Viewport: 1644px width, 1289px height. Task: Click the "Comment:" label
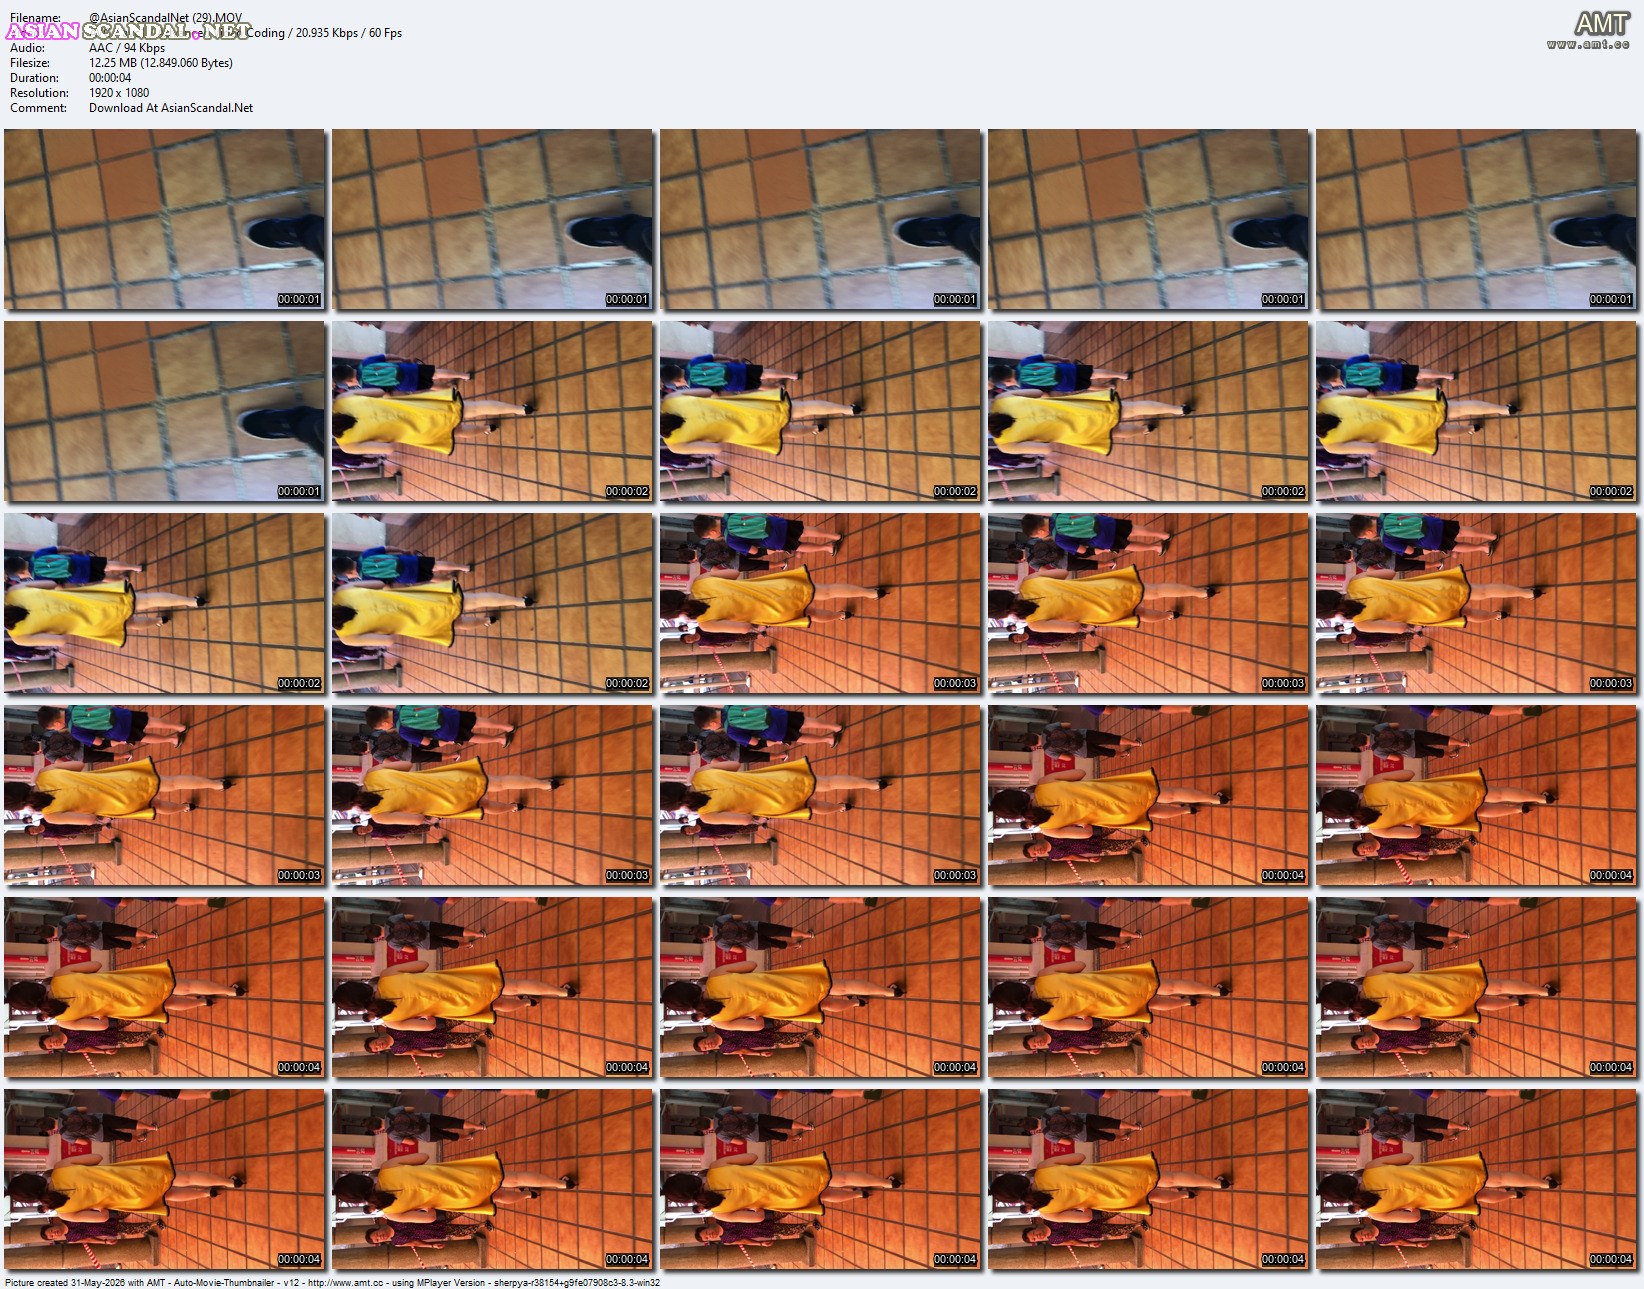[x=38, y=108]
